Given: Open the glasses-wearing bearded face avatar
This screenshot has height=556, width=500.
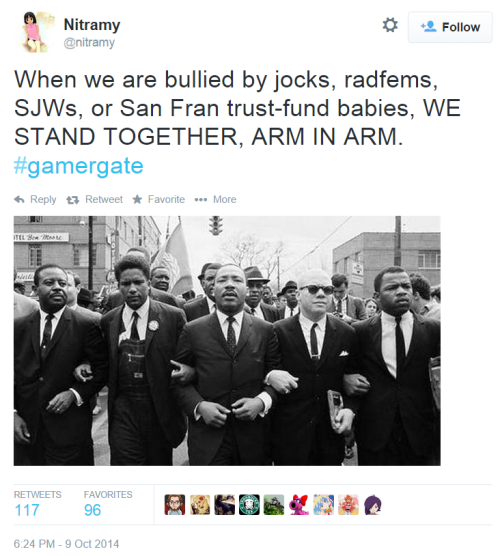Looking at the screenshot, I should [x=175, y=505].
